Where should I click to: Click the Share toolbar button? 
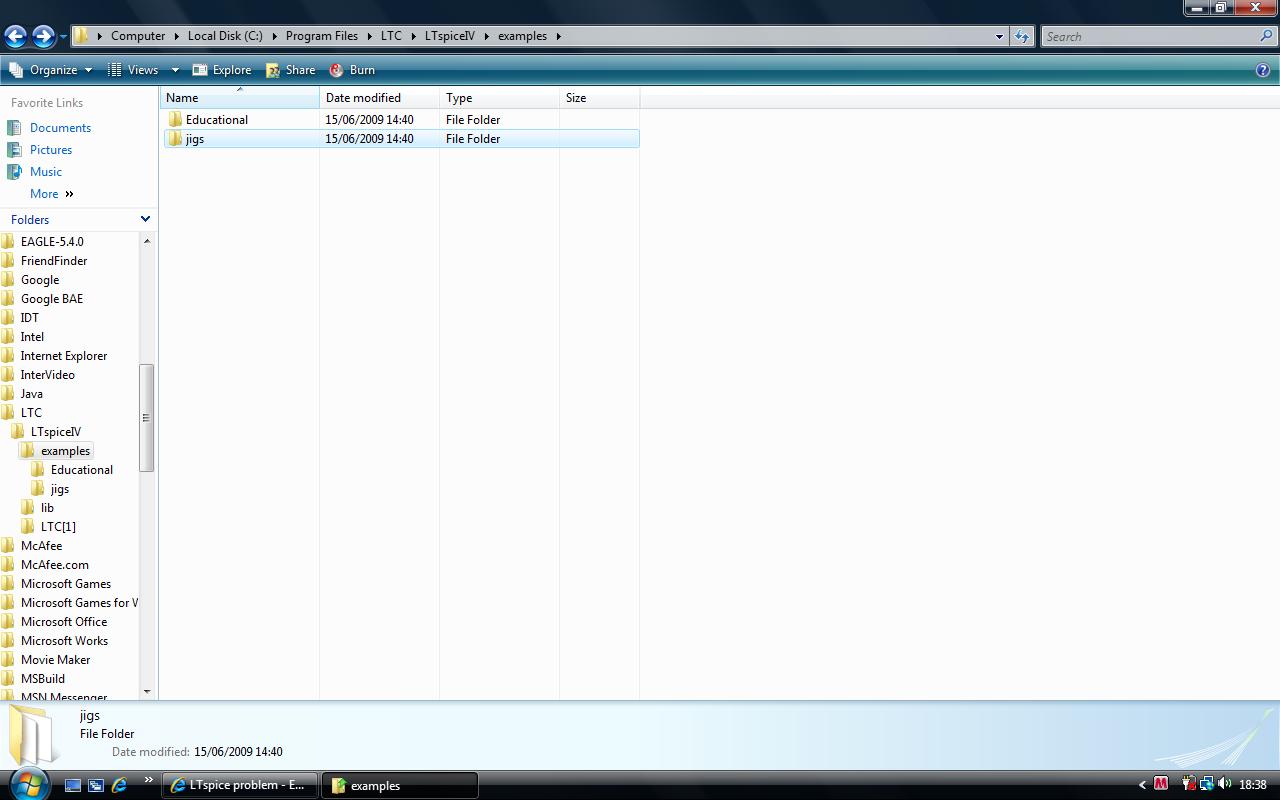pos(290,70)
